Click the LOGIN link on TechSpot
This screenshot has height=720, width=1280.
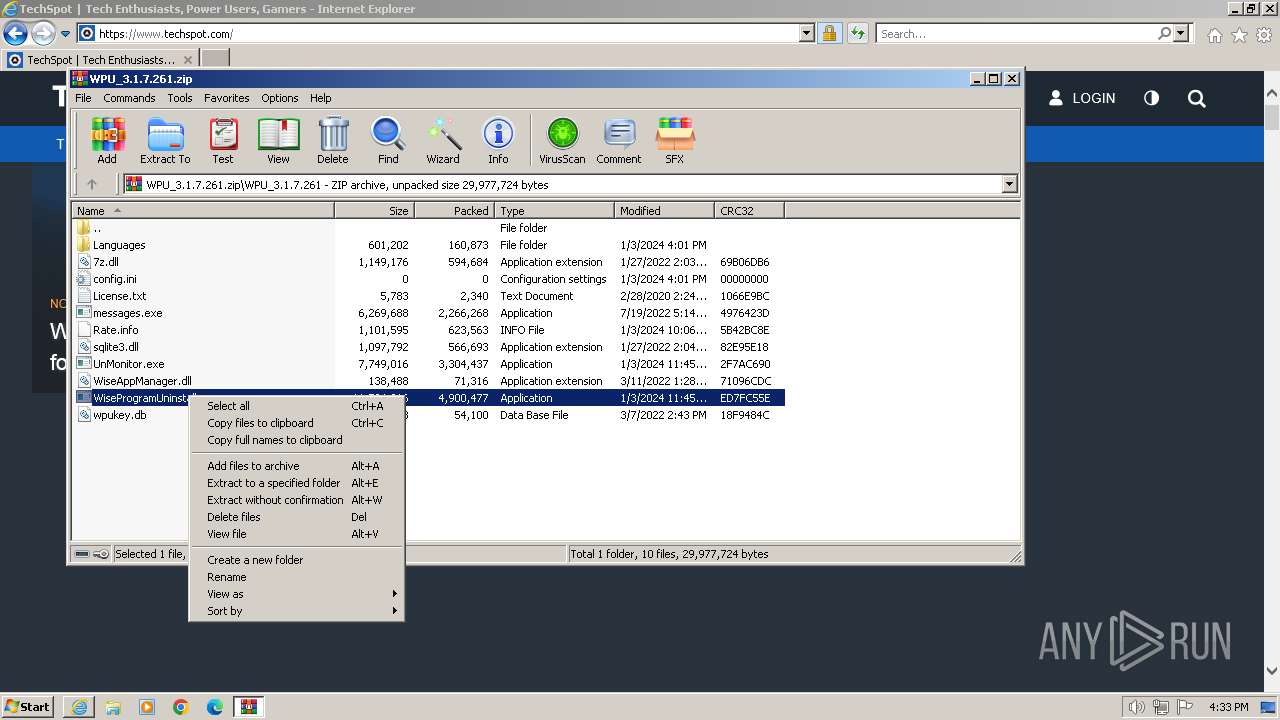[1082, 98]
